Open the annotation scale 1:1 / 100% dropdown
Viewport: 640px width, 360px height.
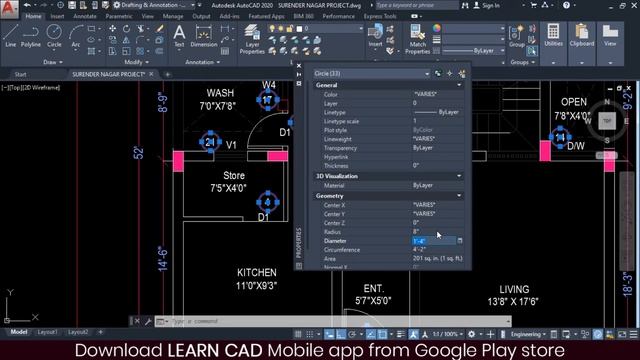[x=447, y=334]
